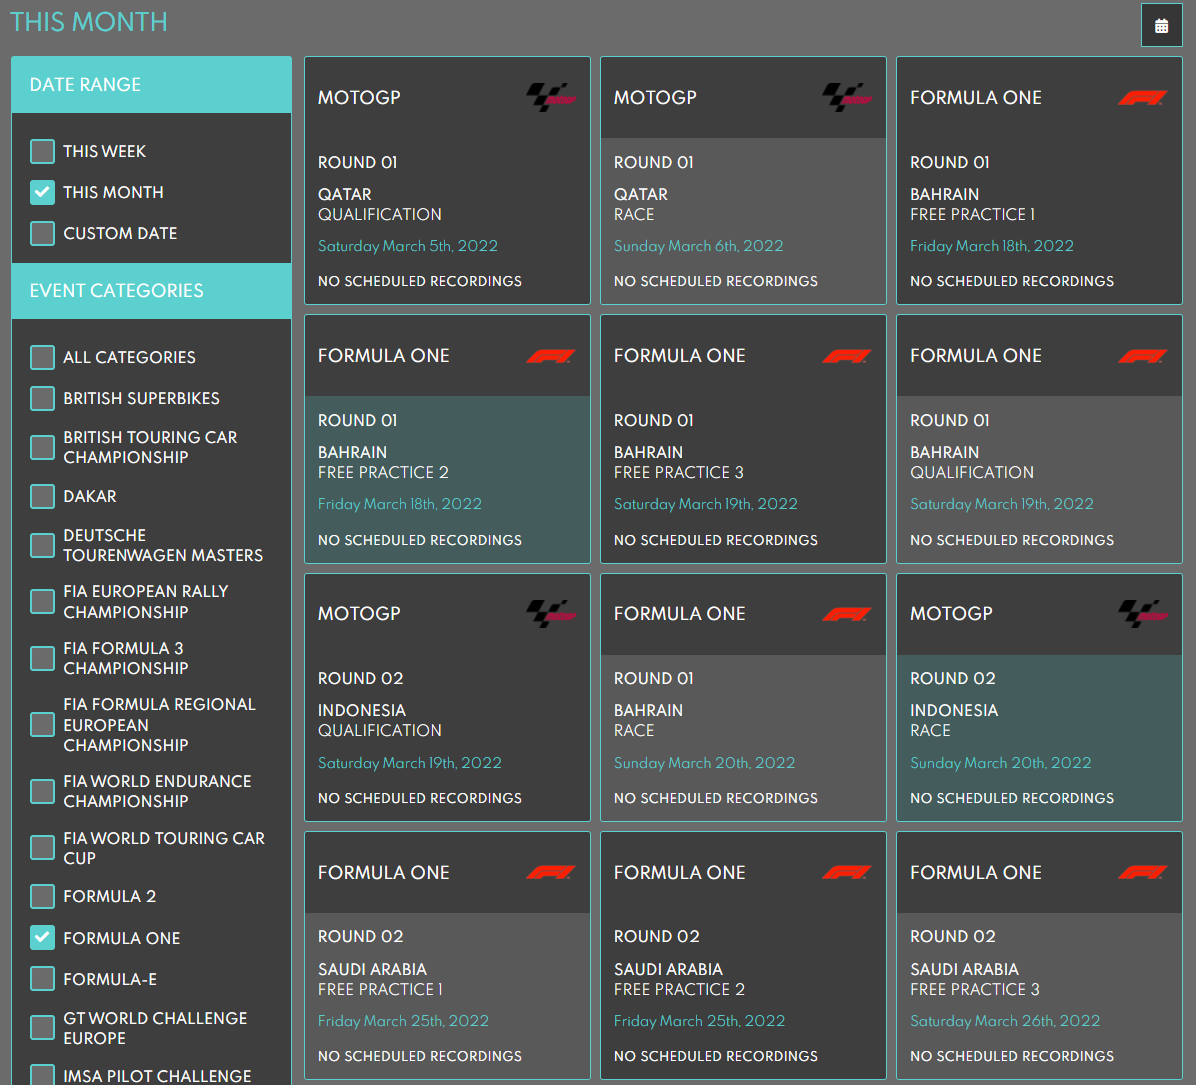This screenshot has height=1085, width=1196.
Task: Click F1 logo on Saudi Arabia Free Practice 1 card
Action: click(x=551, y=872)
